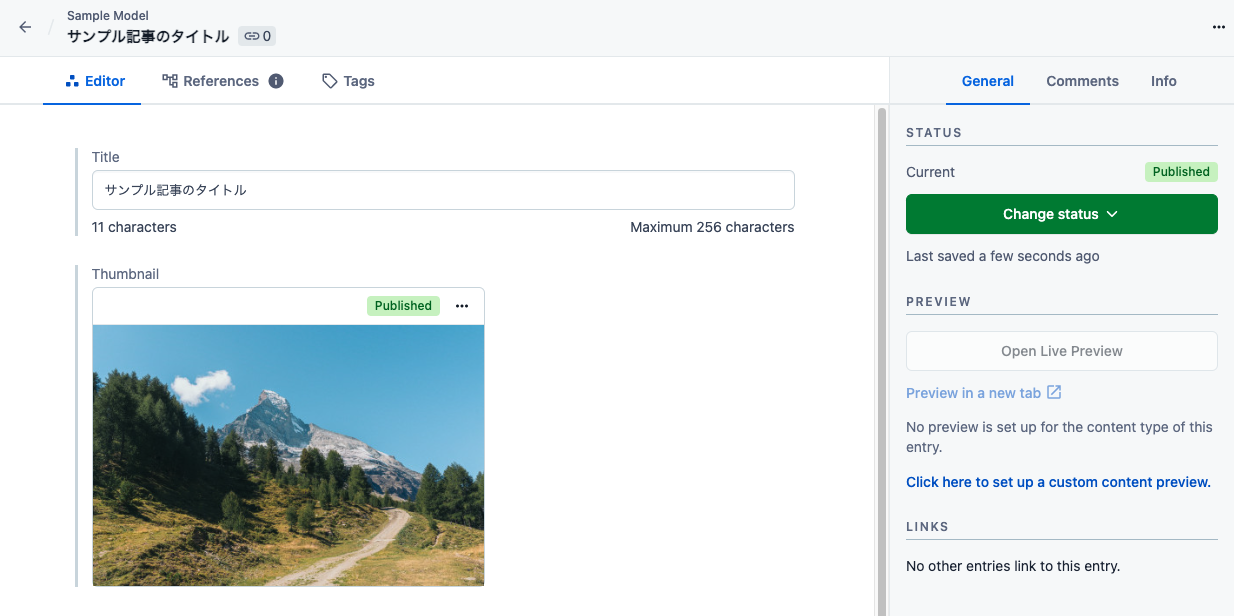Click here to set up a custom content preview
This screenshot has height=616, width=1234.
(1058, 482)
